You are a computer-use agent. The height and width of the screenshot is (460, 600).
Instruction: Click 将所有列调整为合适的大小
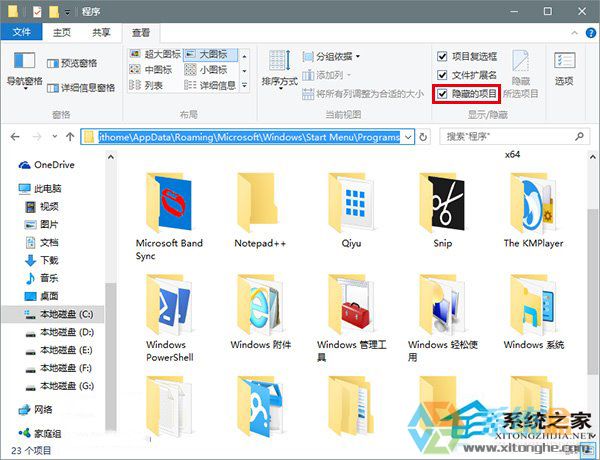(x=363, y=93)
